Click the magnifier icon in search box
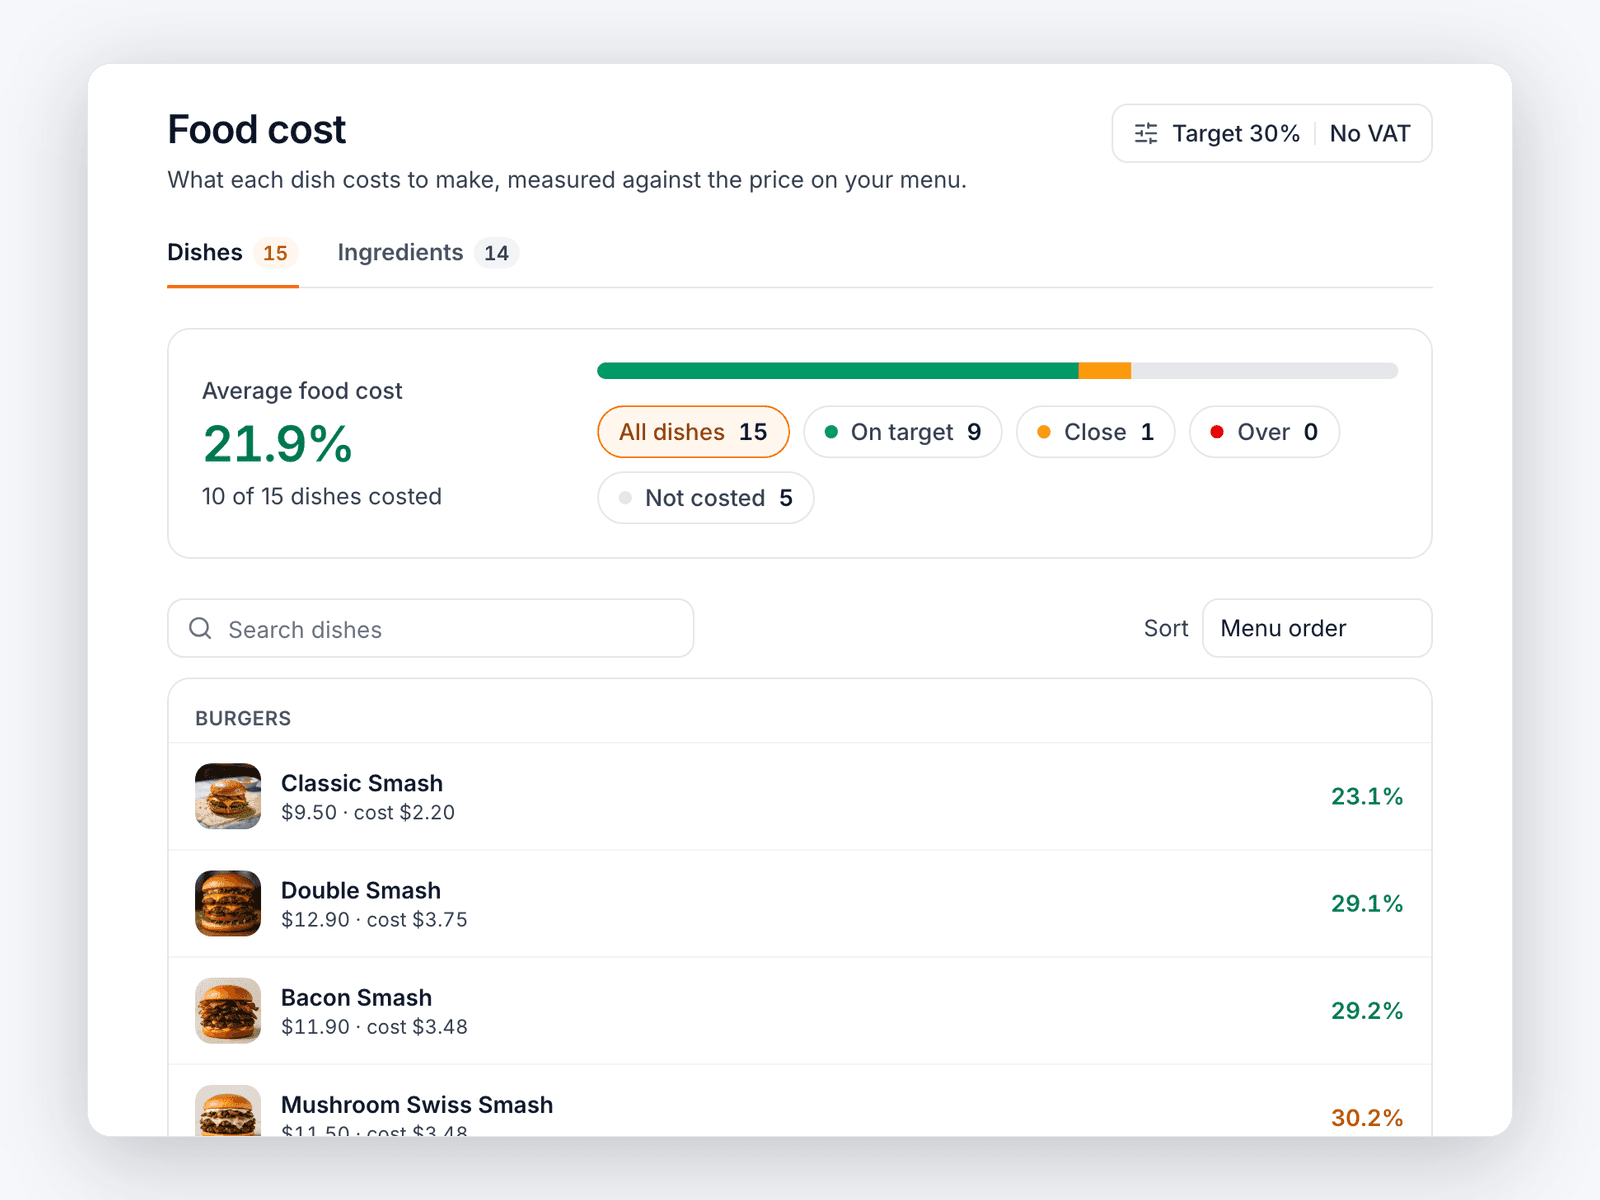This screenshot has height=1200, width=1600. [200, 628]
